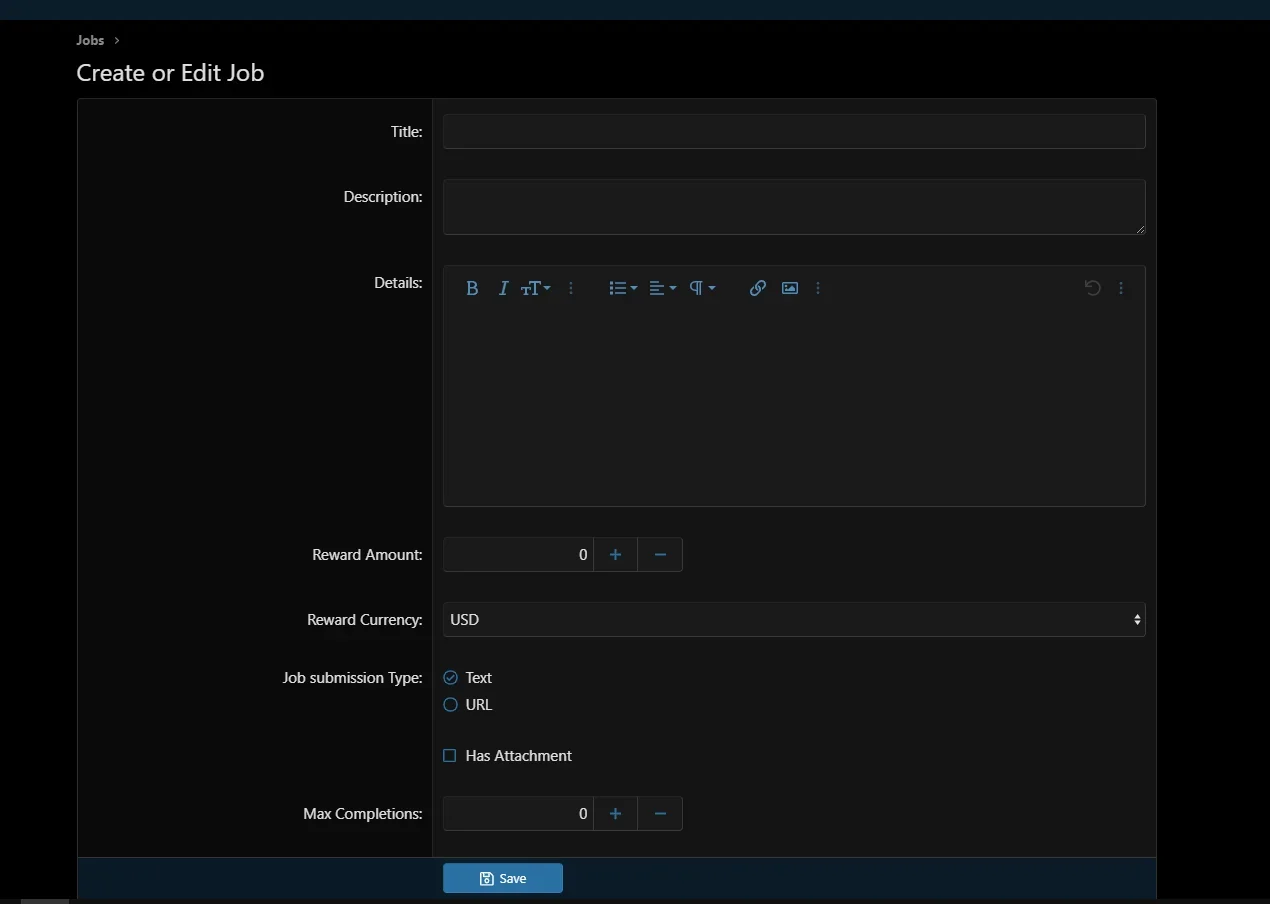
Task: Toggle italic formatting in Details editor
Action: [504, 288]
